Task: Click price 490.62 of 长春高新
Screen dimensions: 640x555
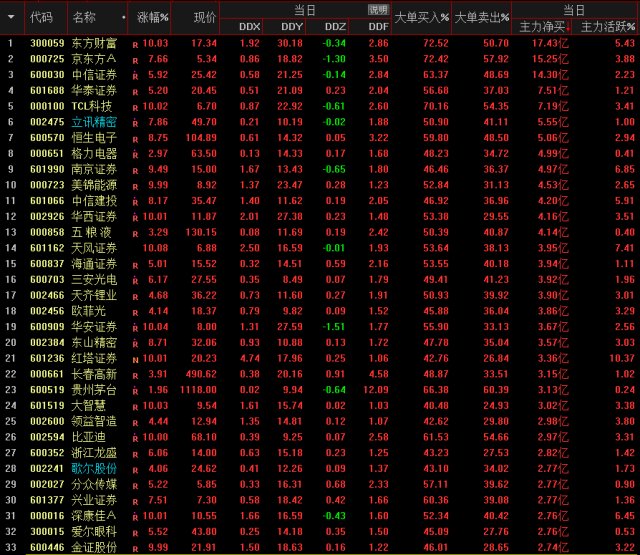Action: tap(201, 374)
